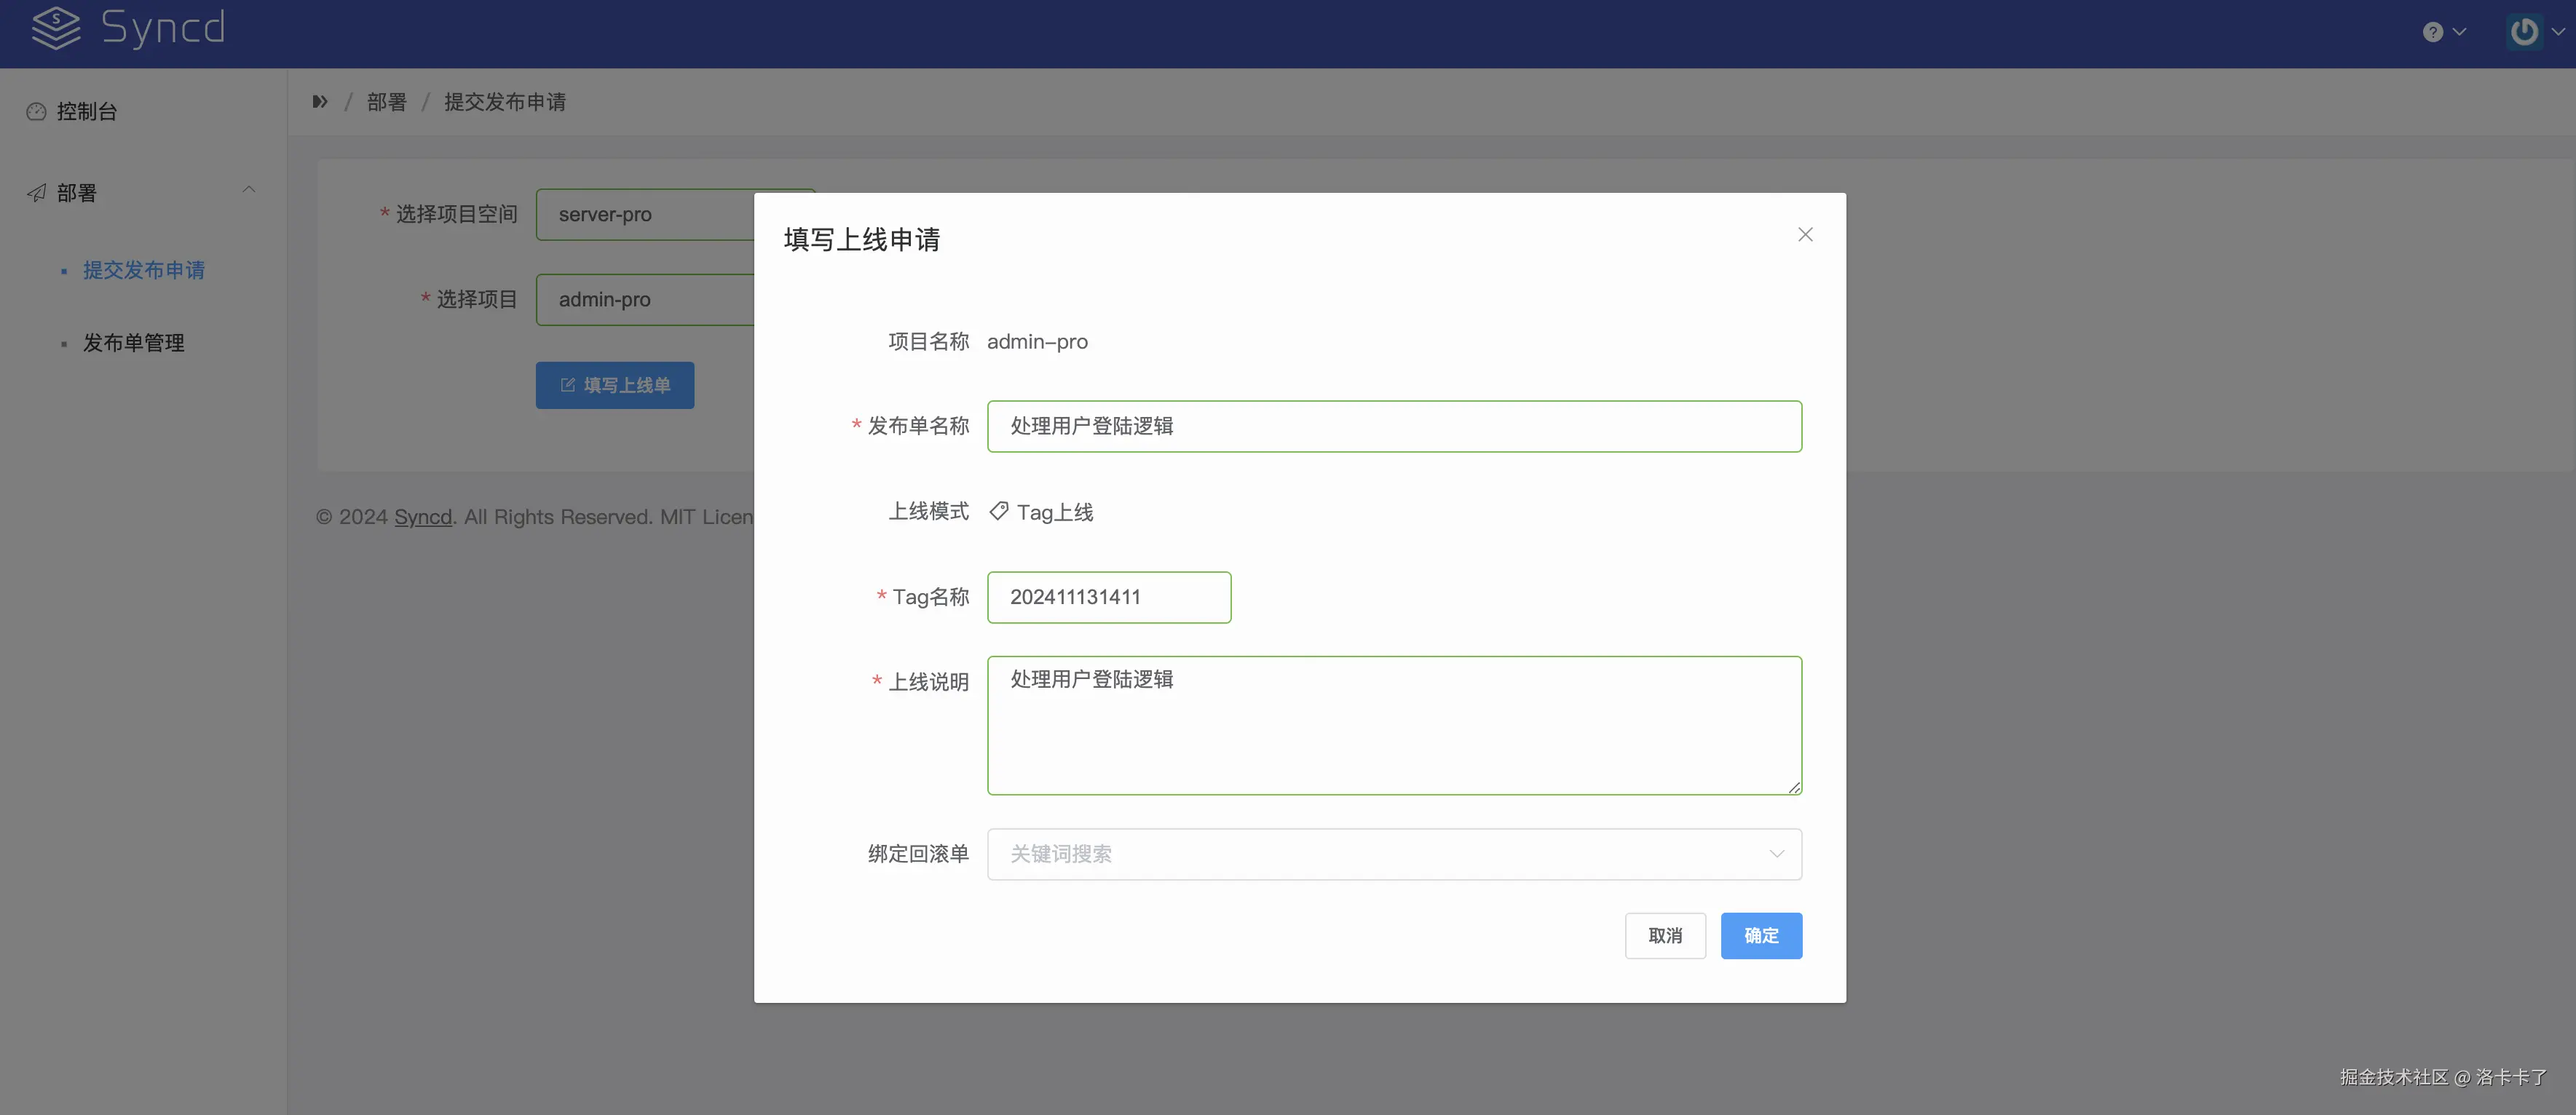This screenshot has width=2576, height=1115.
Task: Close the 填写上线申请 dialog with the X
Action: click(x=1805, y=234)
